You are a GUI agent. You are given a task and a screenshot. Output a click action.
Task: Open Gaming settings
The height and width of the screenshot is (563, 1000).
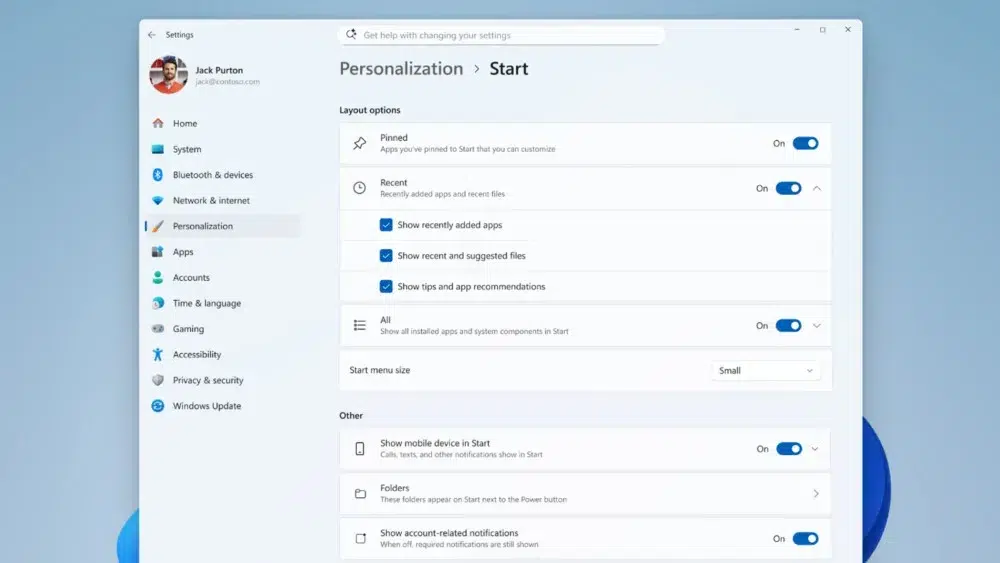[x=223, y=329]
